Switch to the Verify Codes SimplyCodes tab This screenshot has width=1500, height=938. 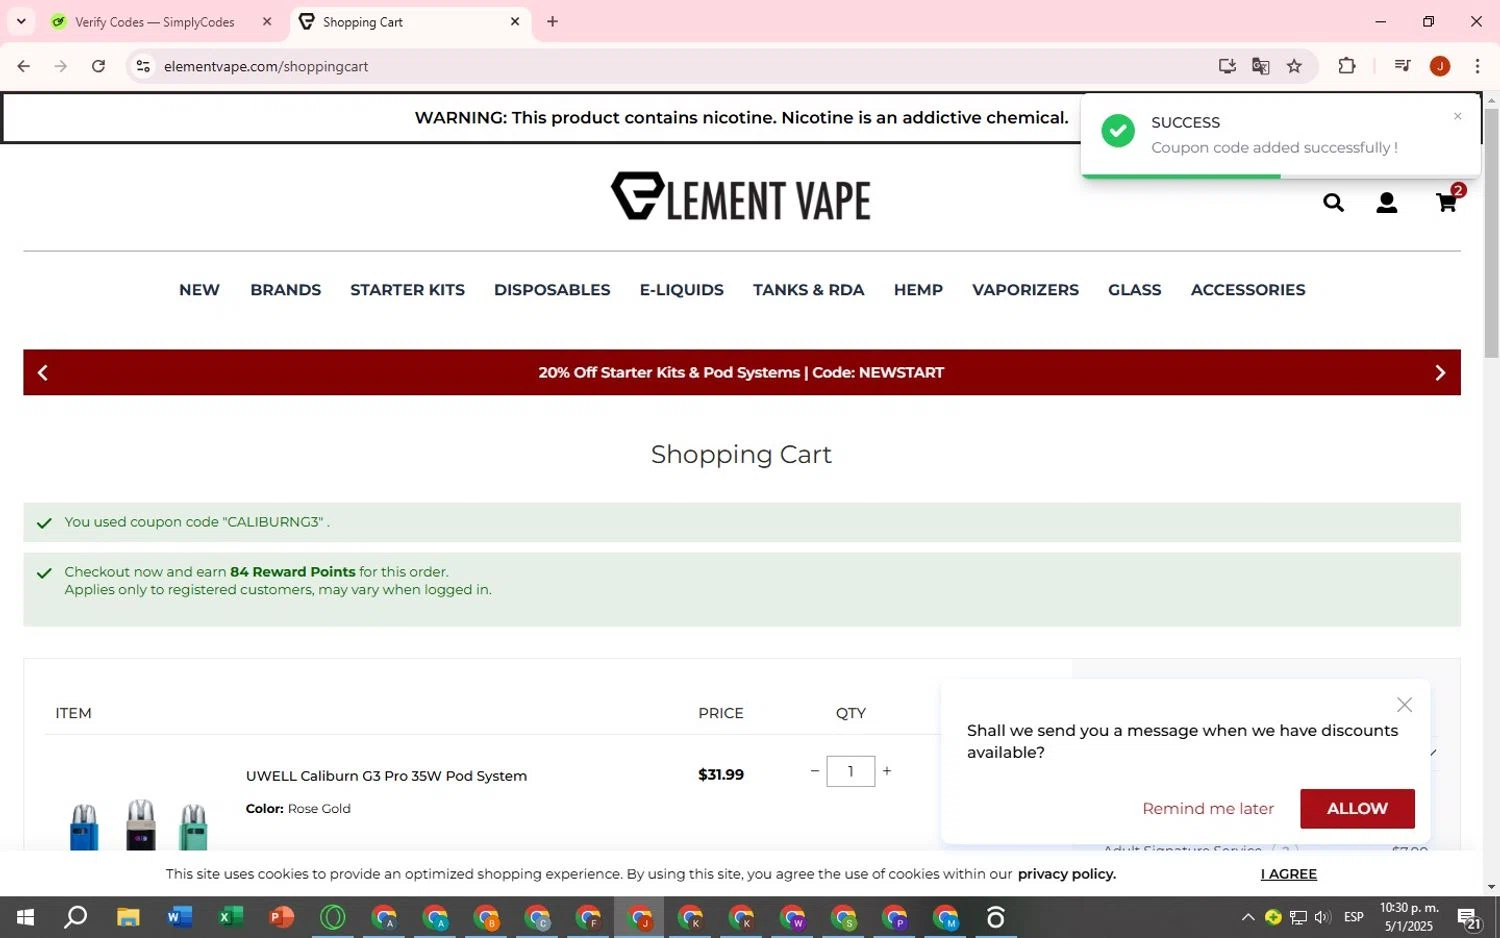coord(155,21)
